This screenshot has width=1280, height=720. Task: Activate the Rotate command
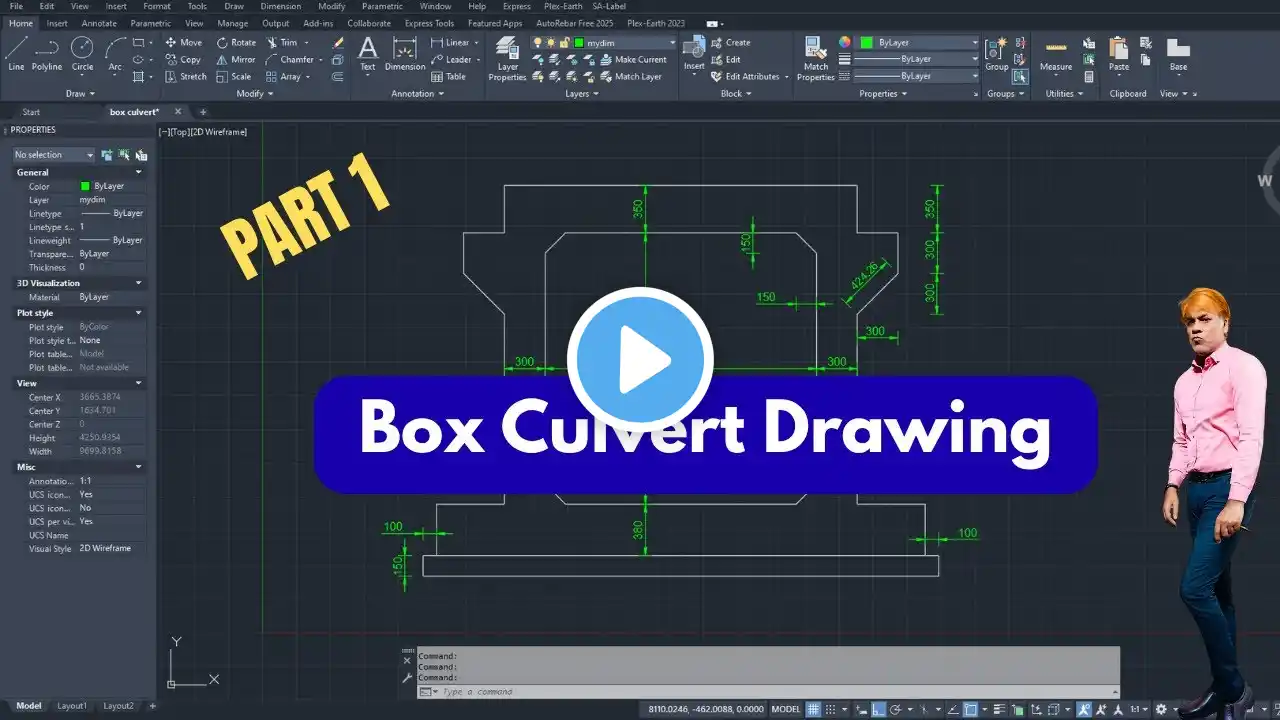236,42
